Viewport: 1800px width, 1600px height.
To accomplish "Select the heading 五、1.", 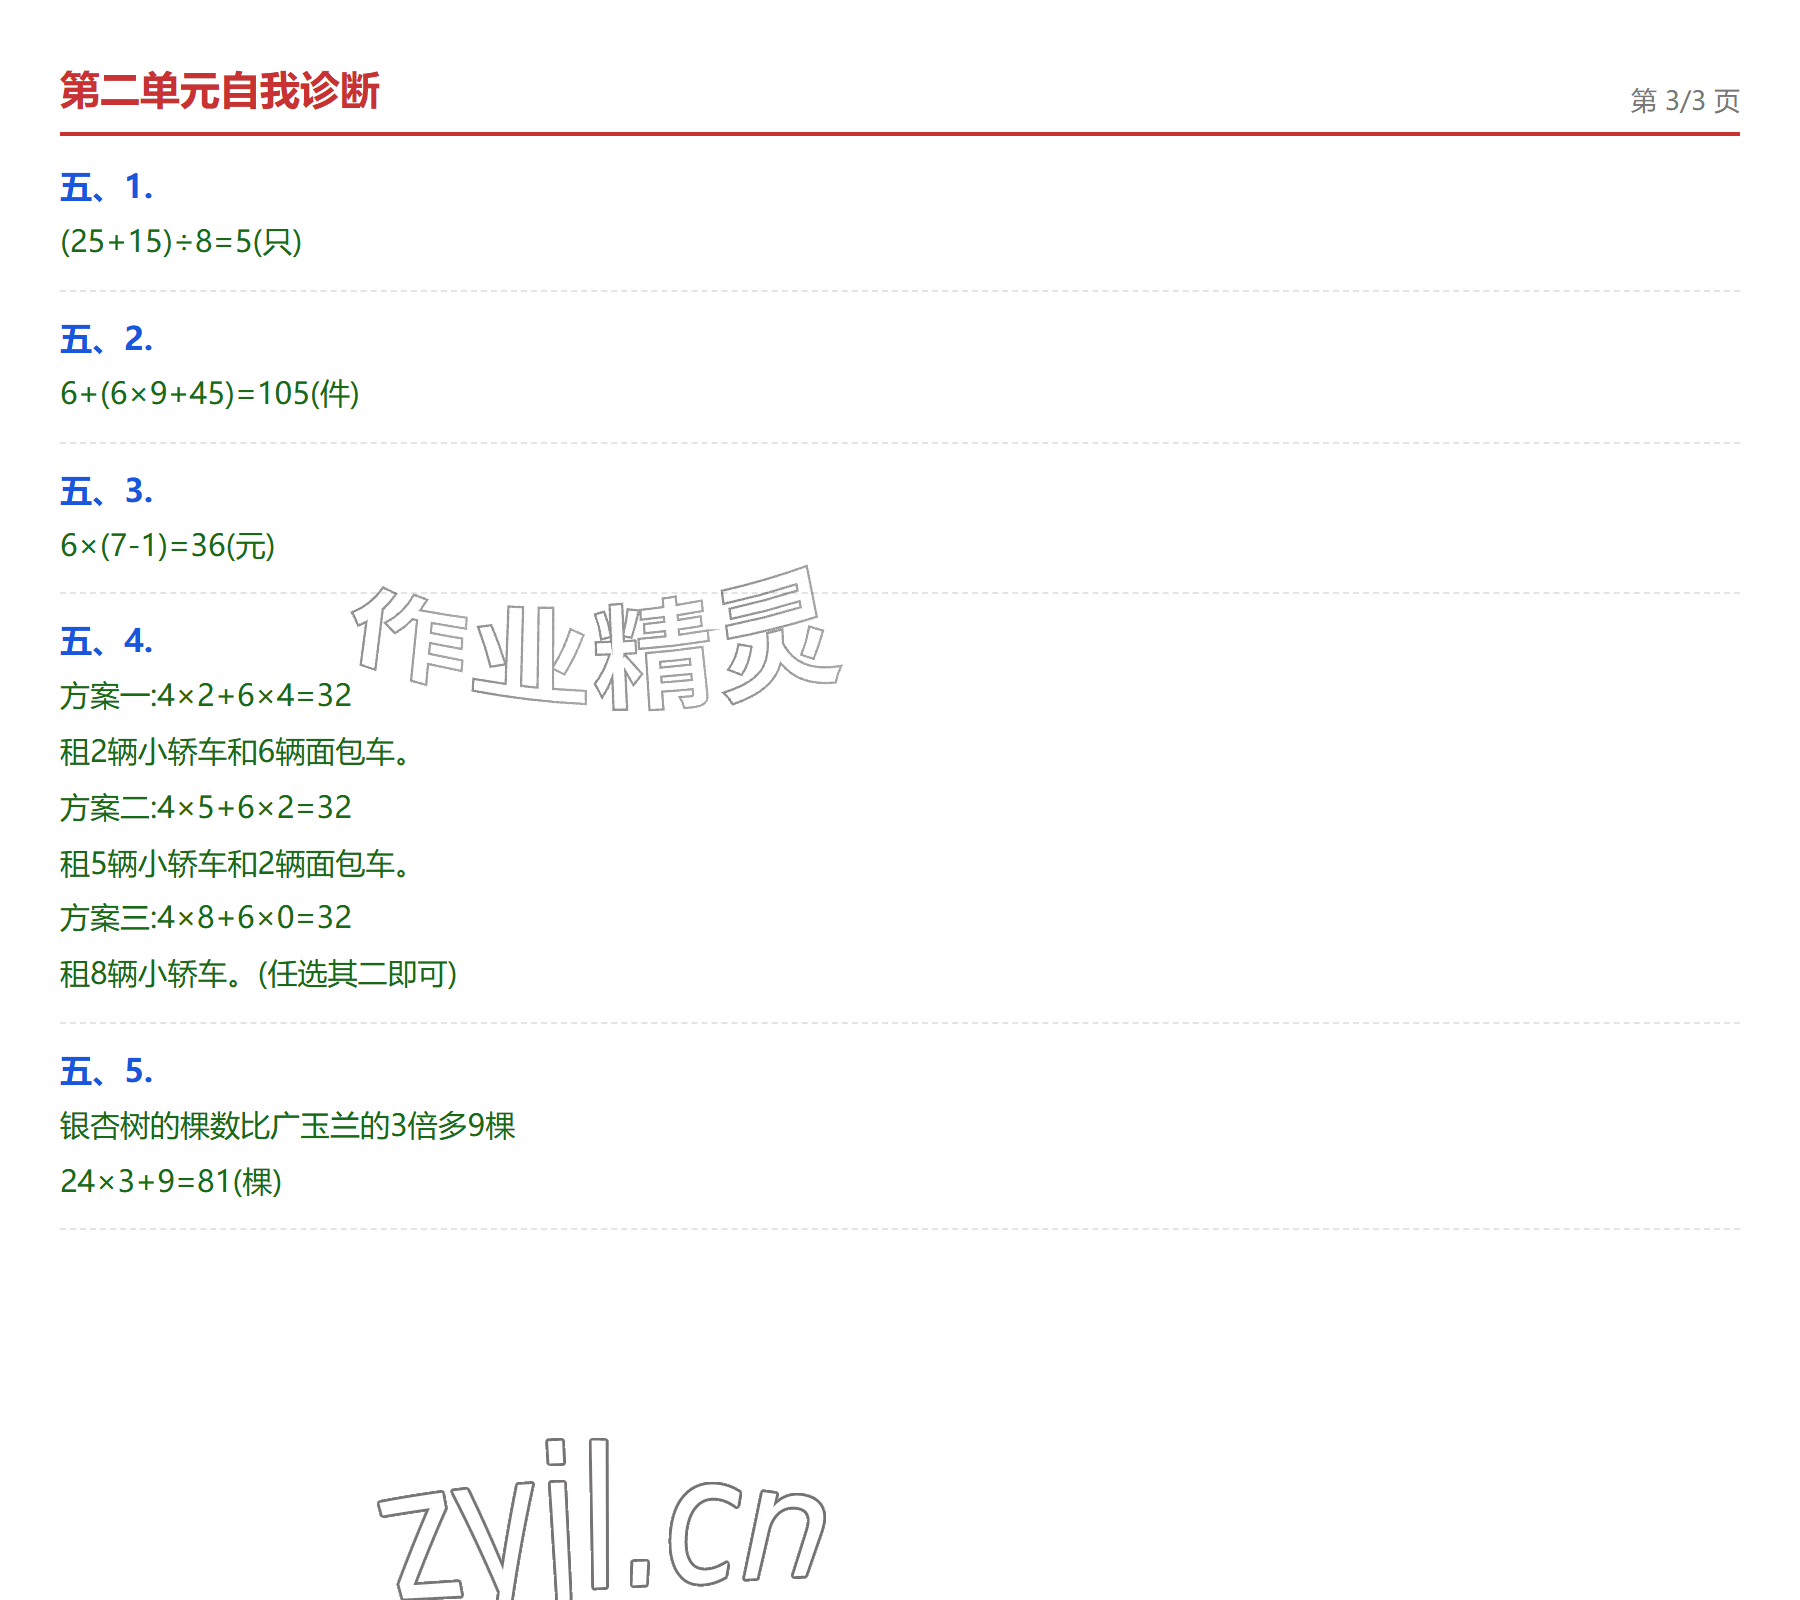I will [x=106, y=187].
